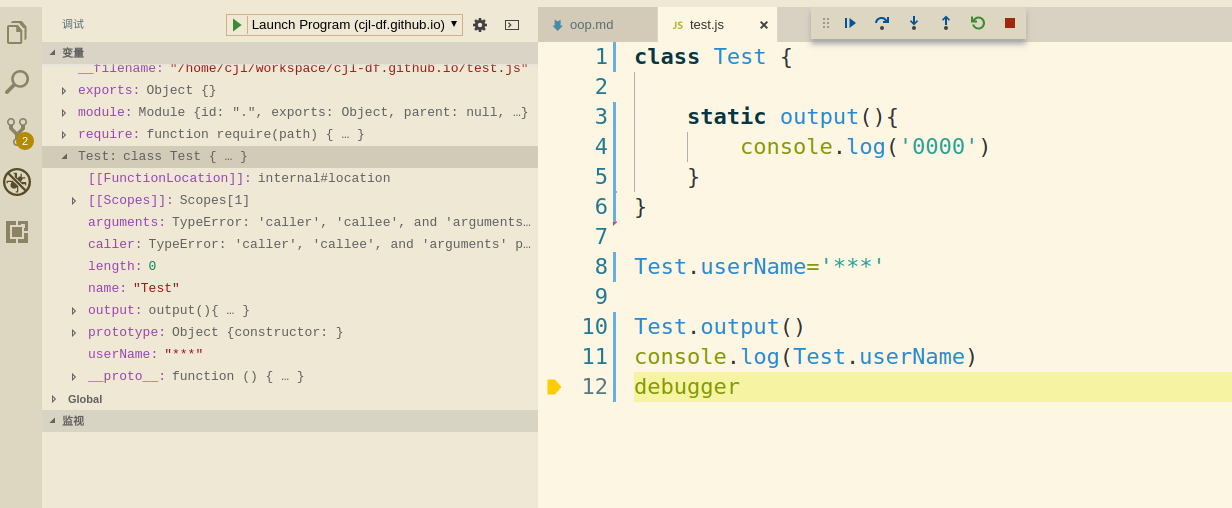The height and width of the screenshot is (508, 1232).
Task: Click the Step Into debug button
Action: point(913,23)
